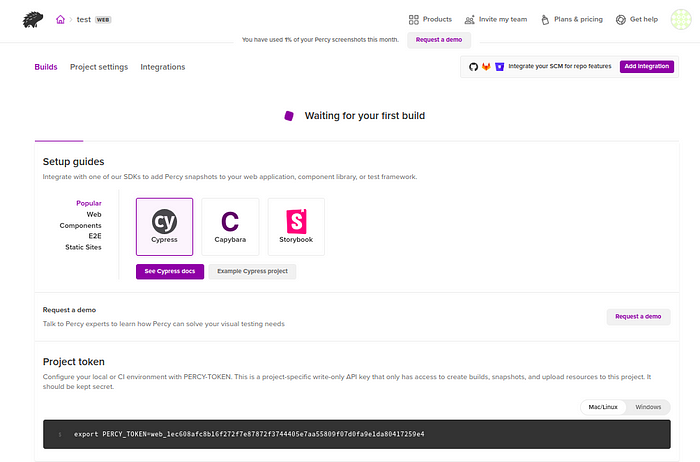This screenshot has width=700, height=462.
Task: Click the Bitbucket logo icon
Action: [500, 67]
